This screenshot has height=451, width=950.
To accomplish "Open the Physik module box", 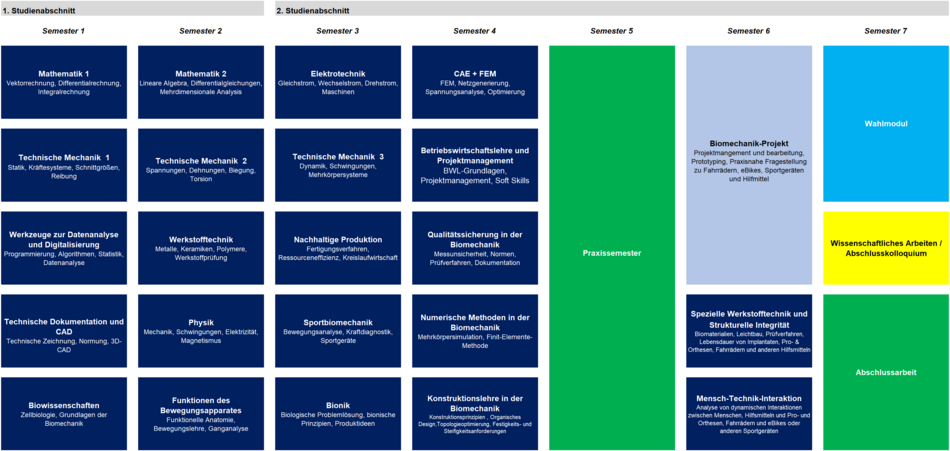I will (x=201, y=331).
